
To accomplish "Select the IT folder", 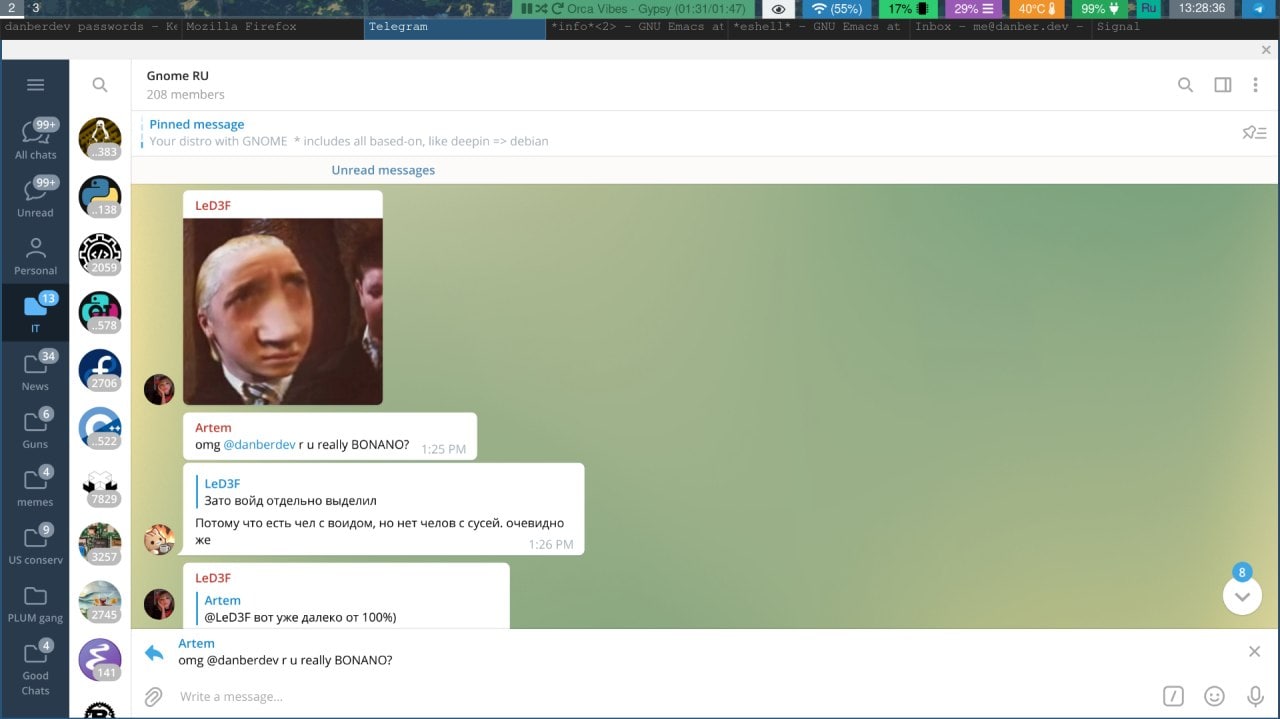I will coord(35,312).
